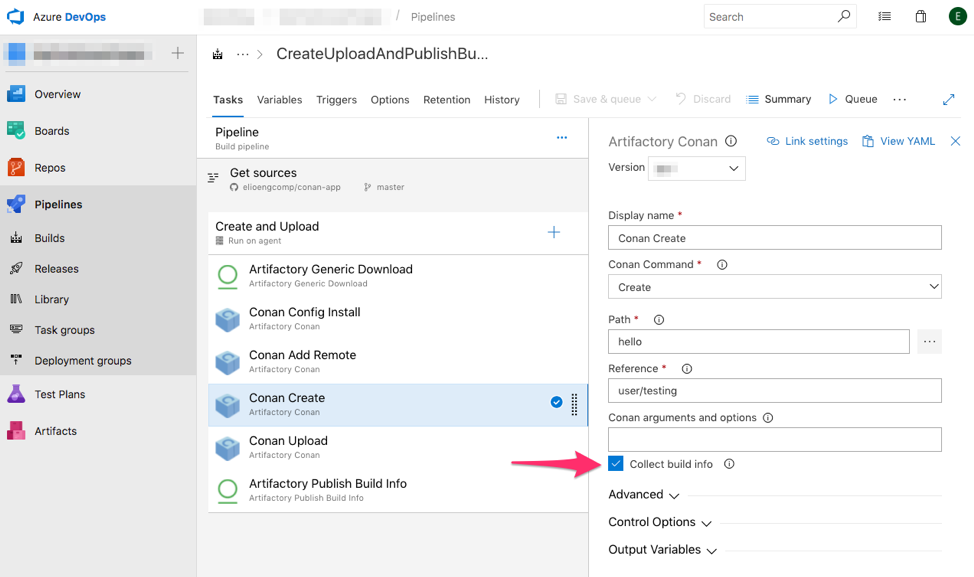Enable the Collect build info checkbox
Viewport: 974px width, 577px height.
615,463
